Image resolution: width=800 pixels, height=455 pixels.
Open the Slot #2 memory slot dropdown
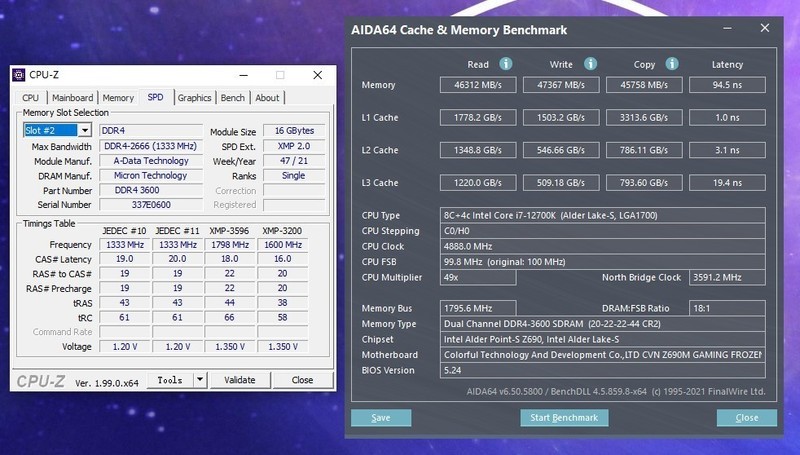[85, 131]
